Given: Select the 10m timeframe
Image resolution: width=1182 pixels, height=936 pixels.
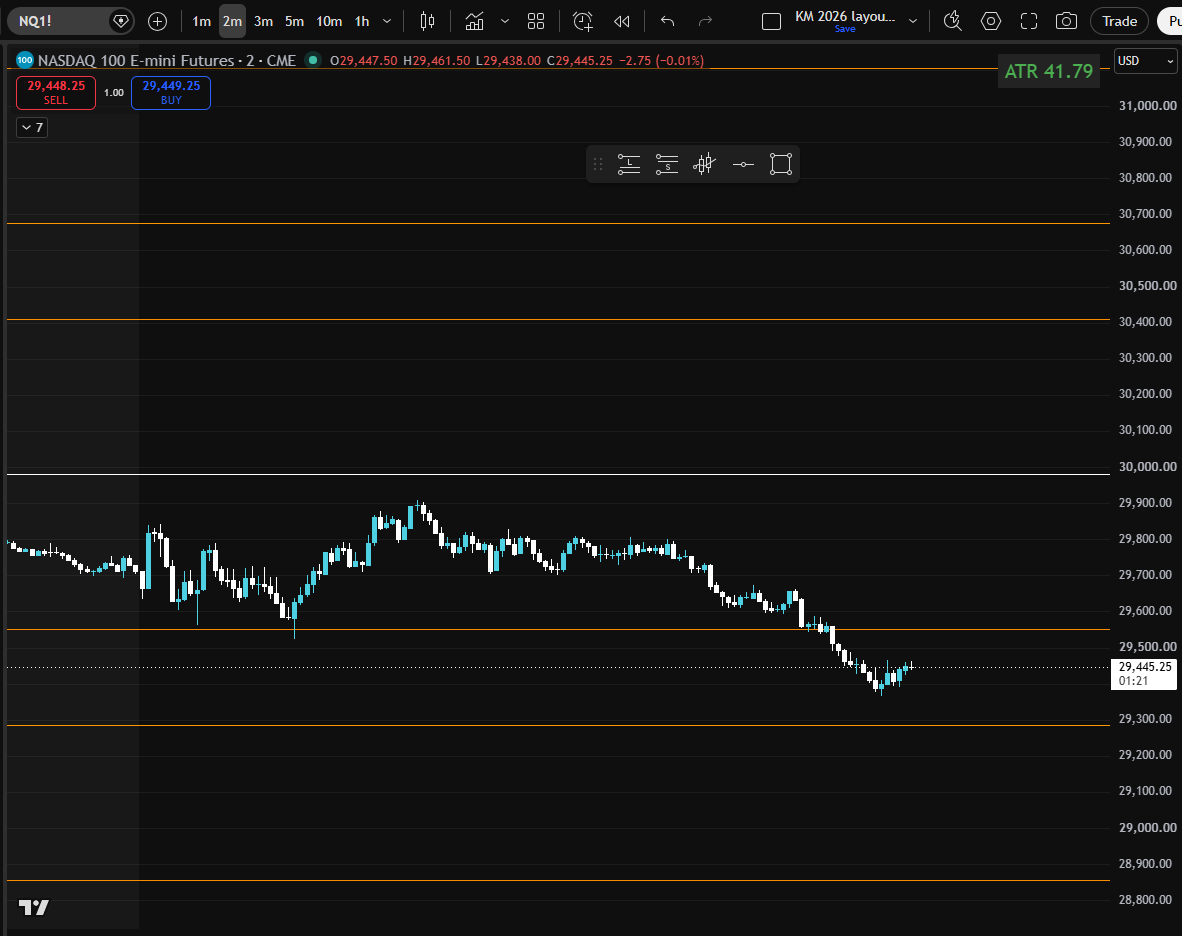Looking at the screenshot, I should click(329, 21).
